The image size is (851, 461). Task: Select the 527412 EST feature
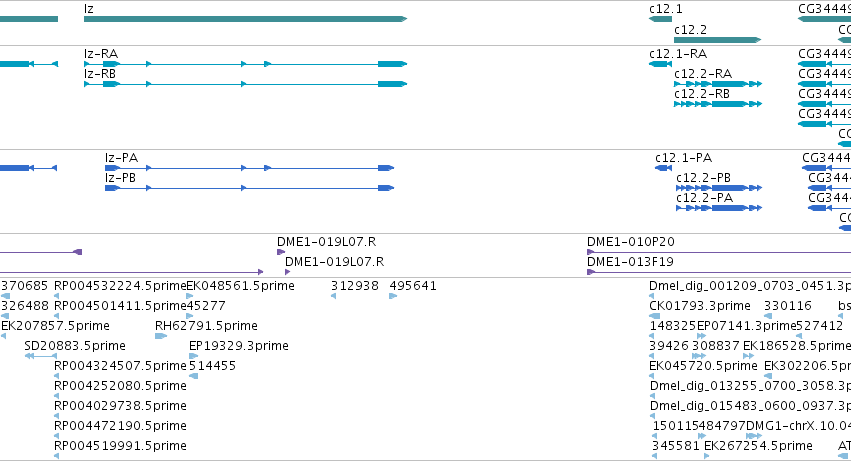pyautogui.click(x=798, y=336)
